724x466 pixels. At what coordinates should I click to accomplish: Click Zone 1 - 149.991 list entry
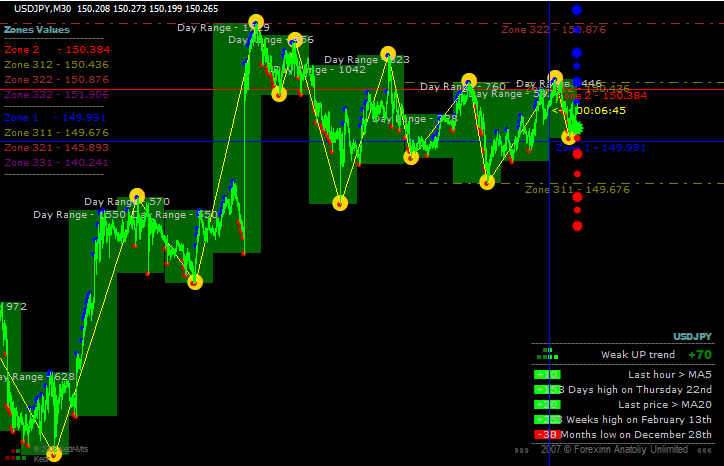click(56, 117)
